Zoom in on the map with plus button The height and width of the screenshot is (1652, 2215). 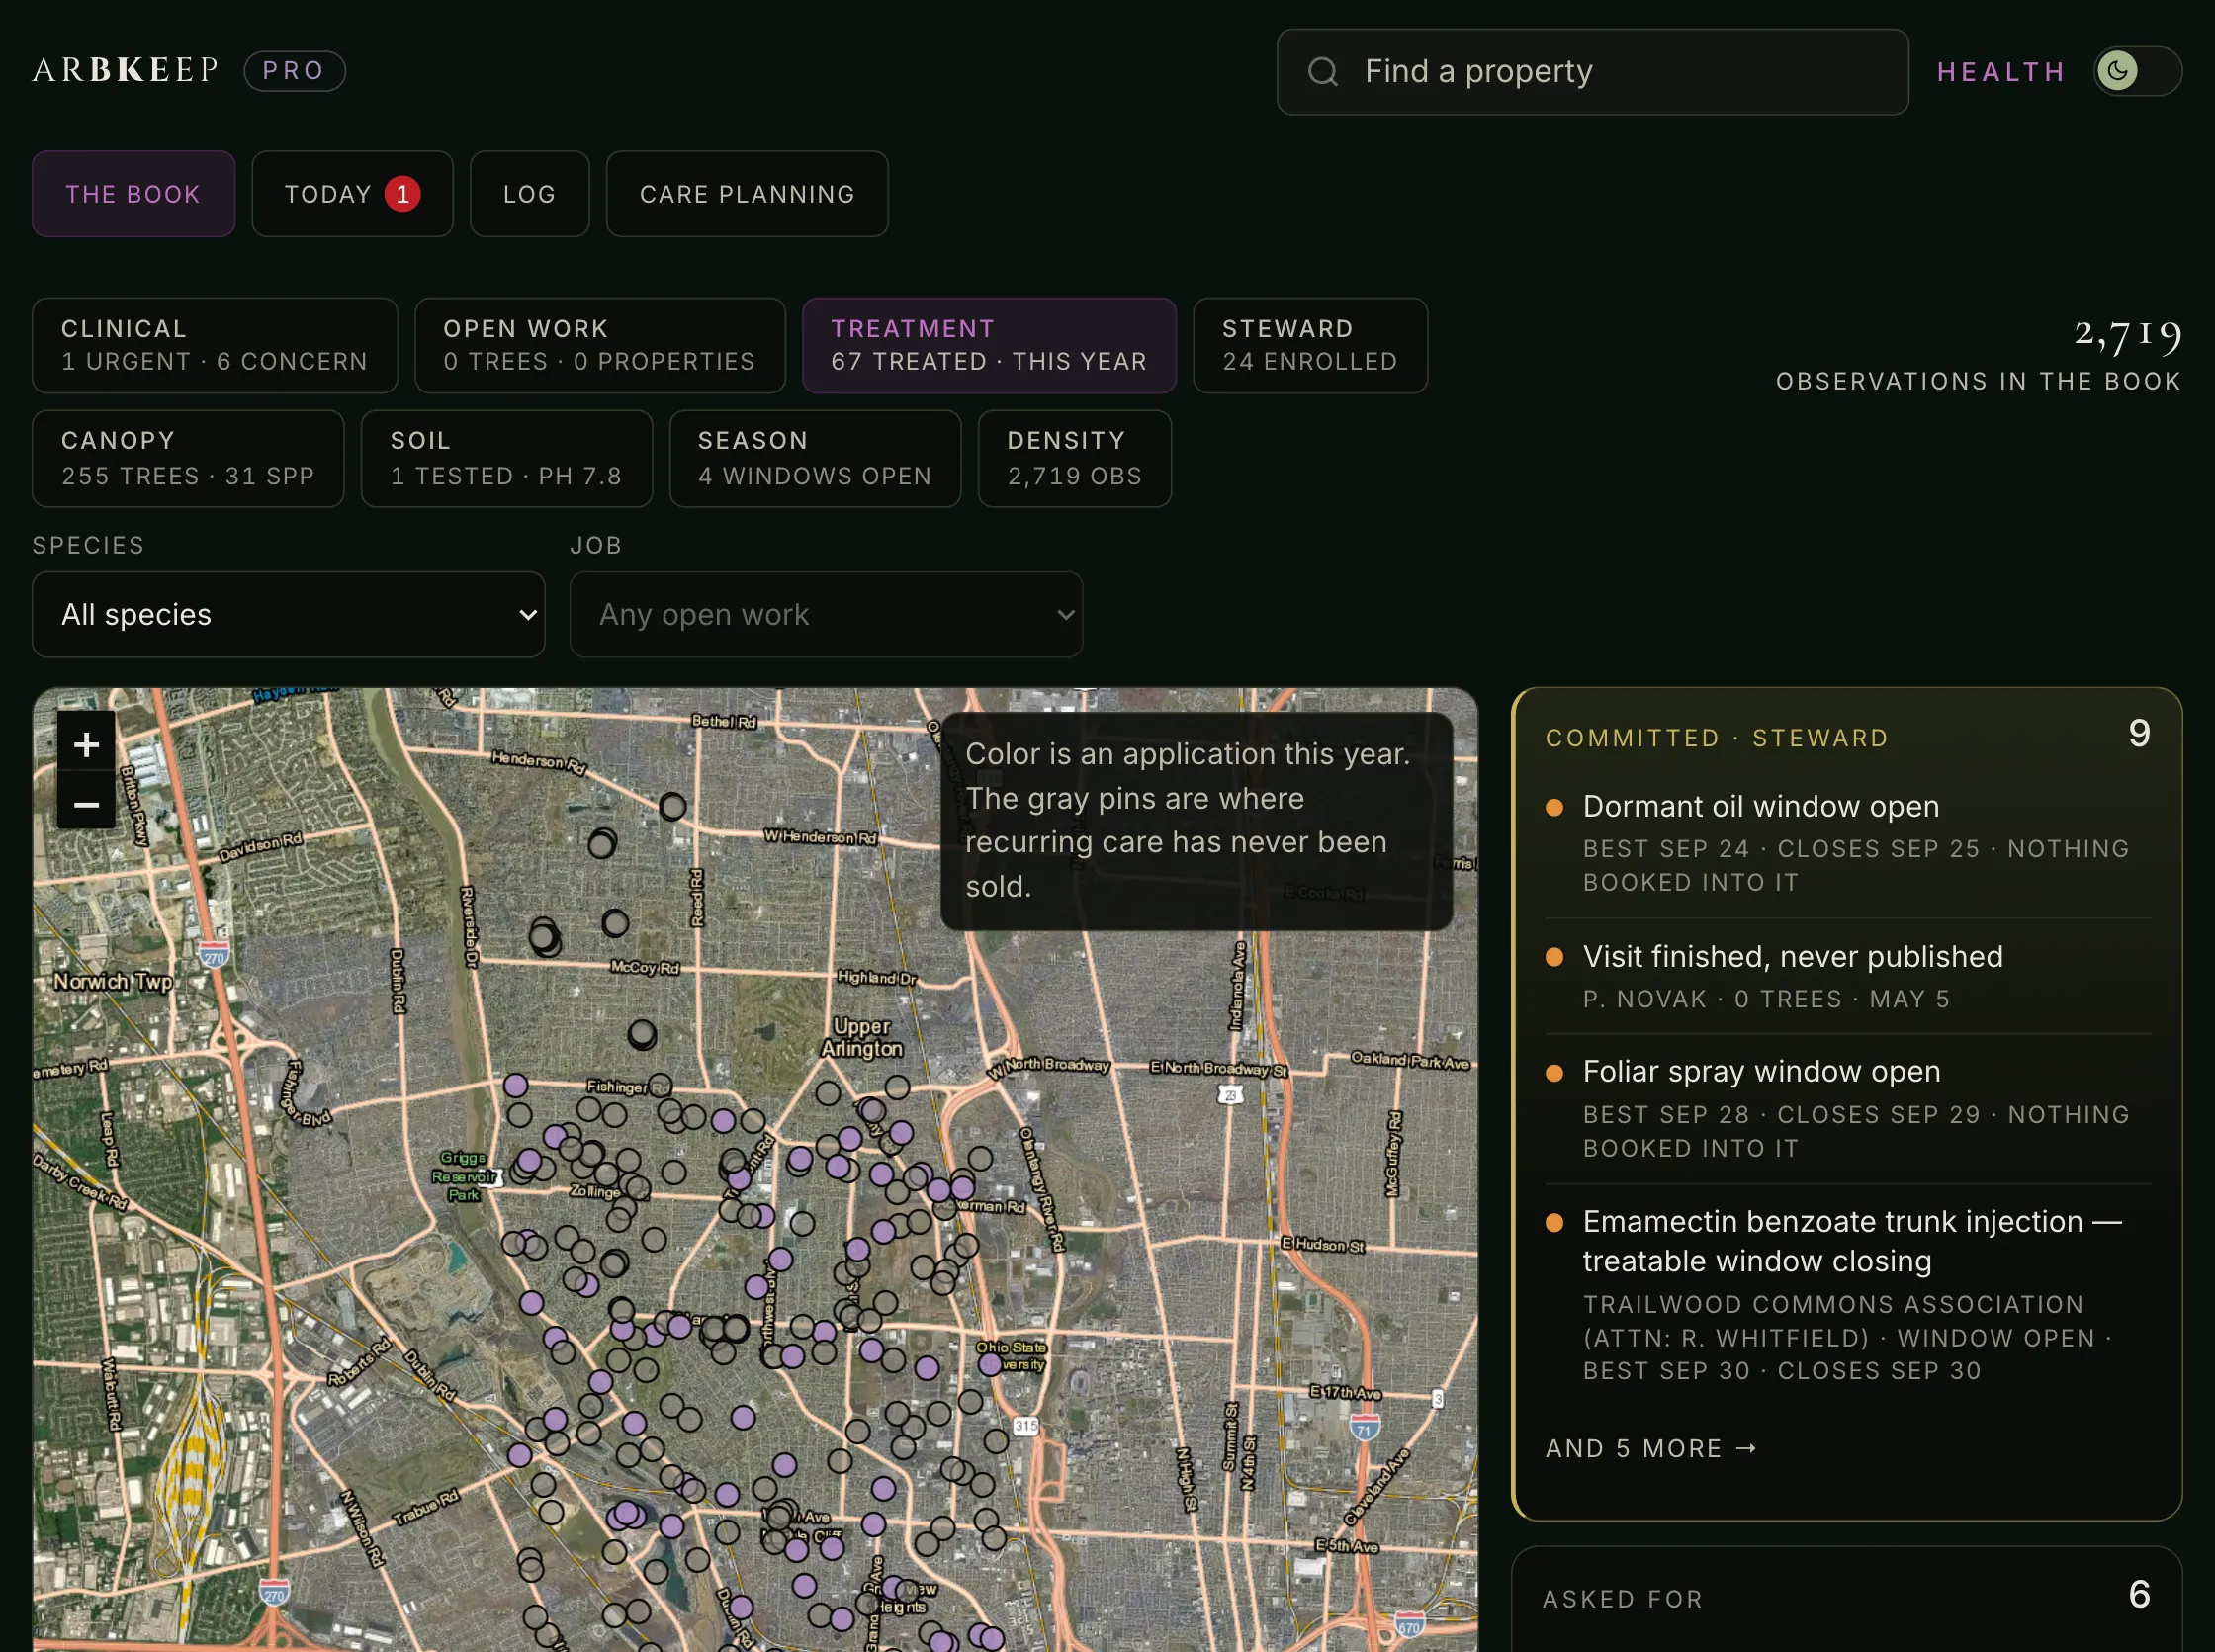[86, 744]
